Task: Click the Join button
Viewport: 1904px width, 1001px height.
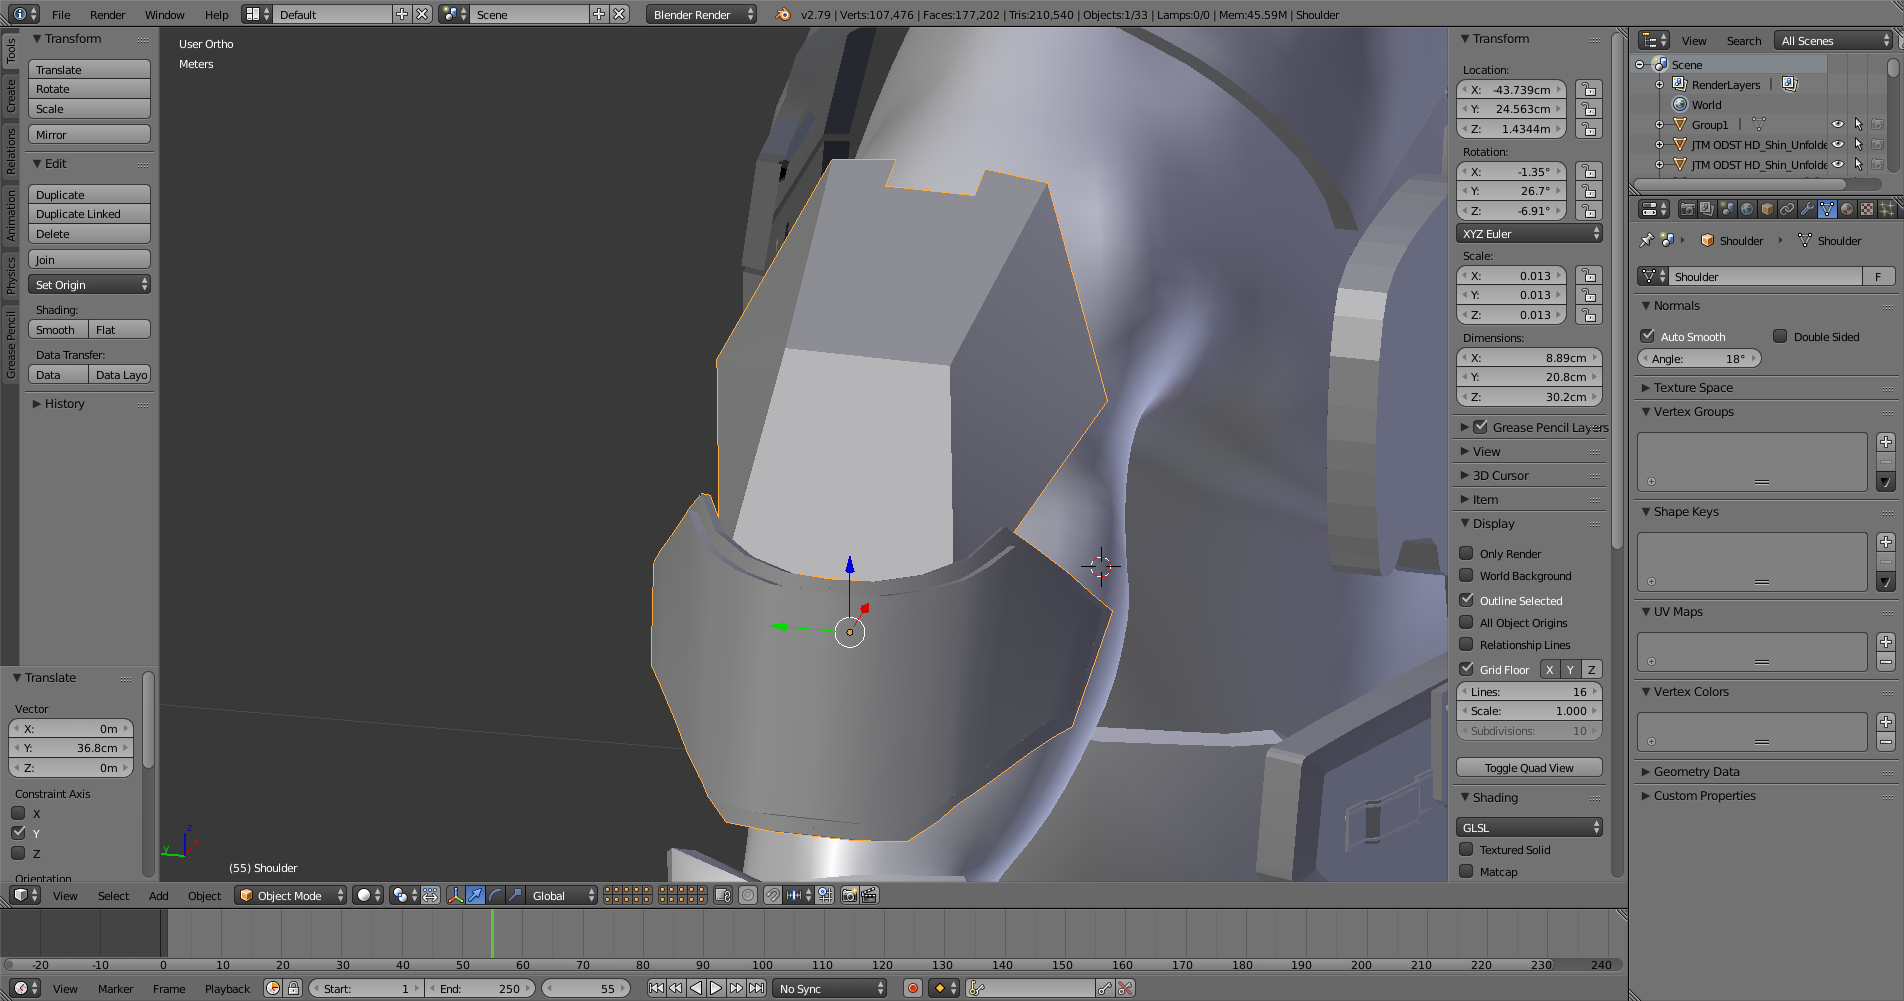Action: [89, 259]
